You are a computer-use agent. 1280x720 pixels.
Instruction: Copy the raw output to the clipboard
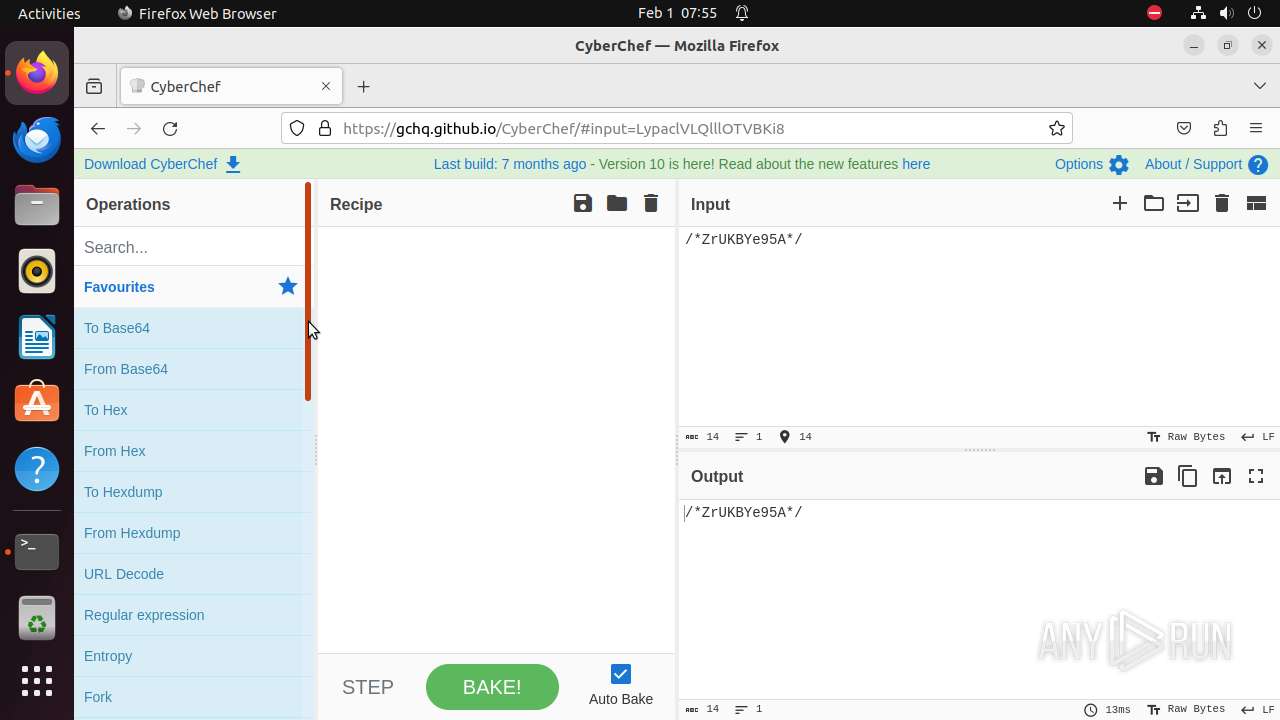coord(1188,476)
